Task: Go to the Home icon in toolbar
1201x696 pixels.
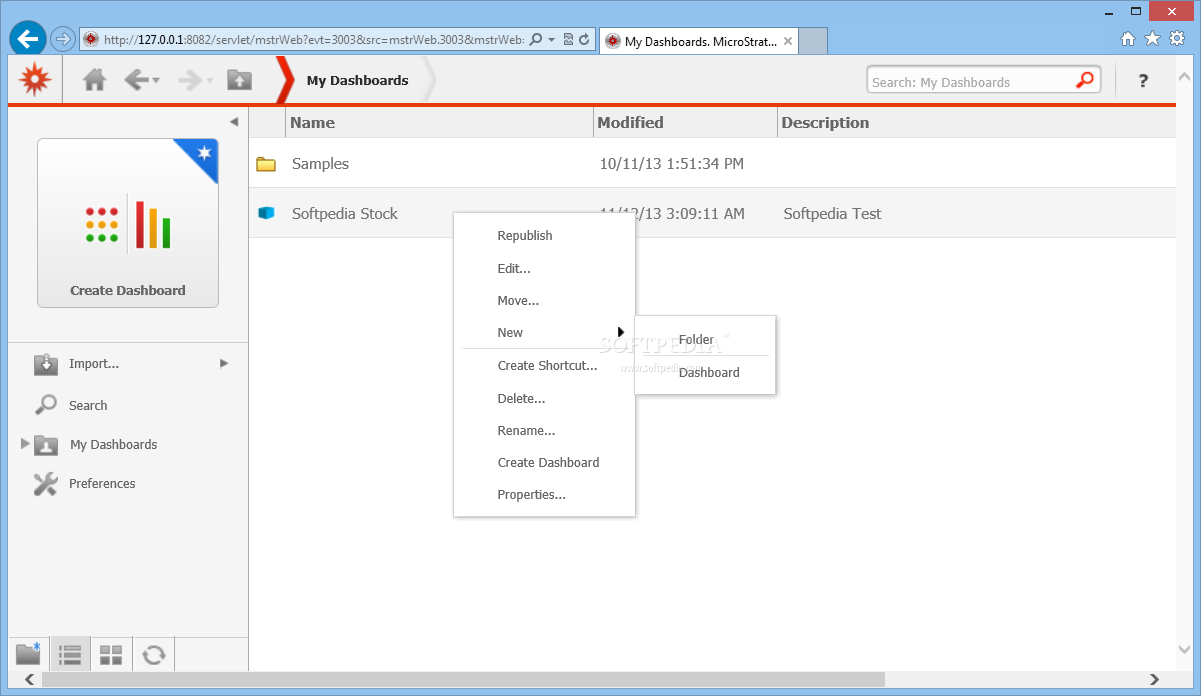Action: tap(95, 80)
